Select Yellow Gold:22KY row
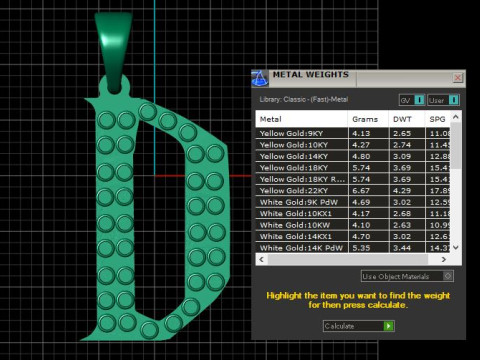 (x=353, y=191)
